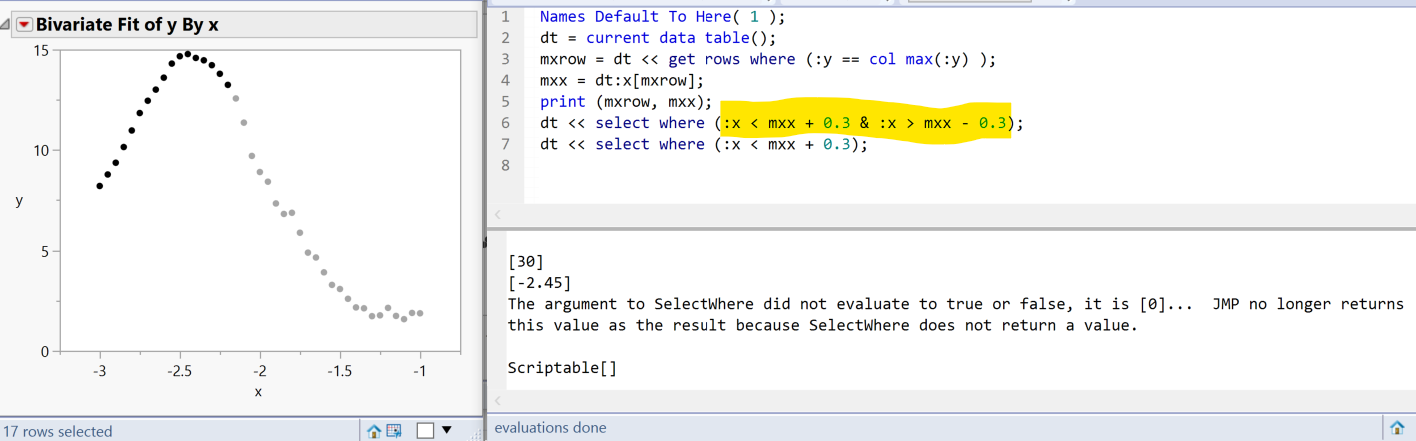Click script line 'print (mxrow, mxx);'

point(626,102)
